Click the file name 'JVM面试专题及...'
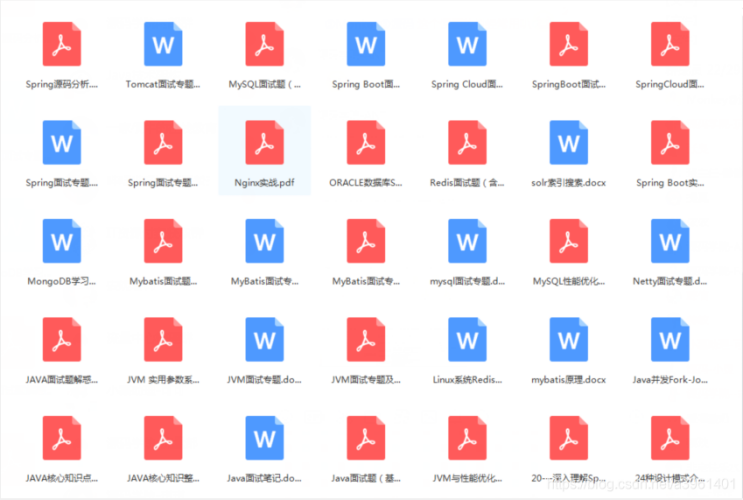Viewport: 743px width, 500px height. point(366,380)
